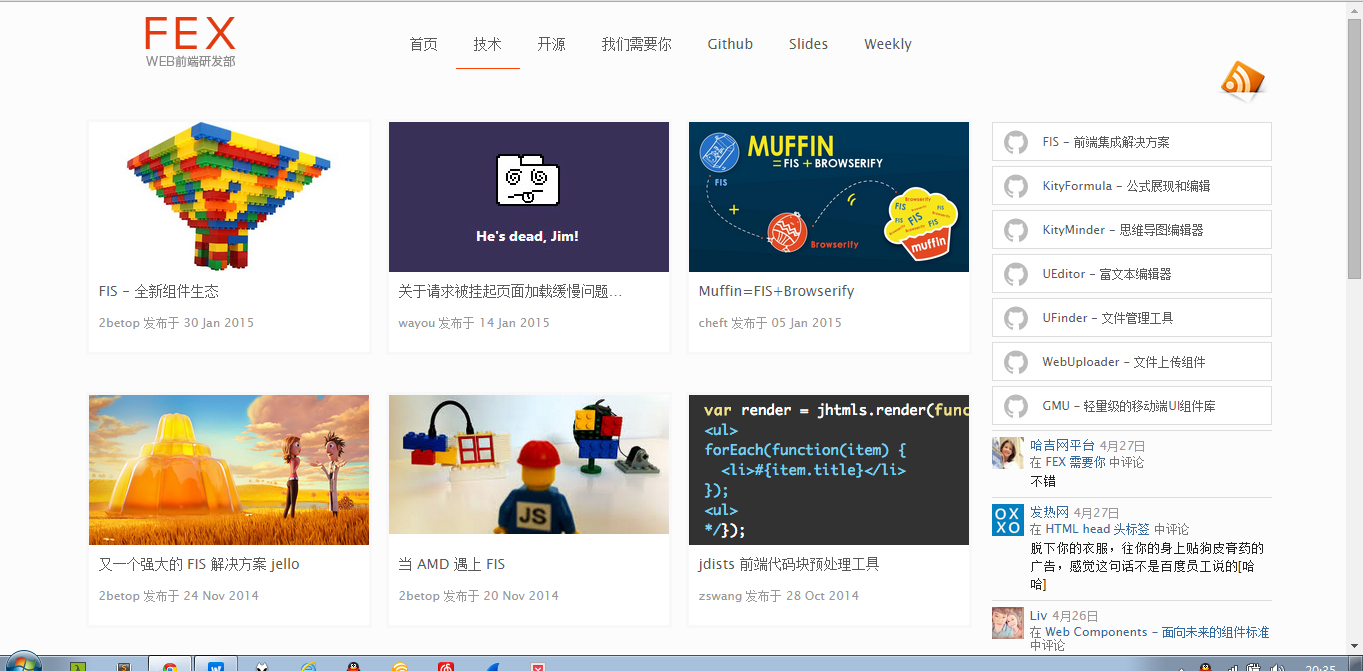Open FIS - 前端集成解决方案 project button

(x=1132, y=142)
